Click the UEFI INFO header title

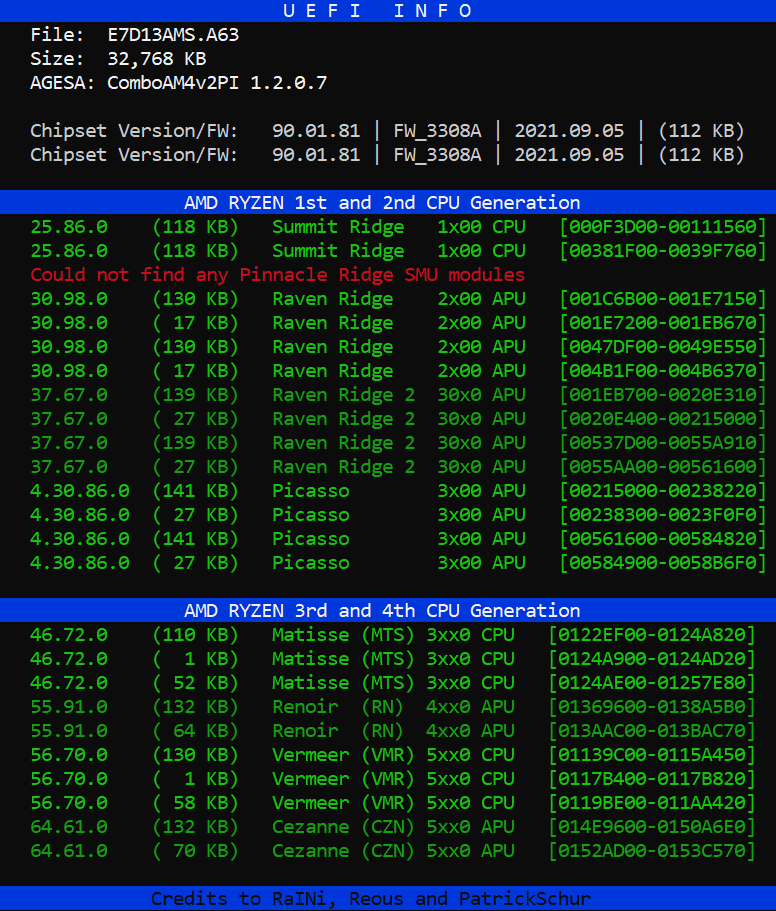click(x=378, y=11)
